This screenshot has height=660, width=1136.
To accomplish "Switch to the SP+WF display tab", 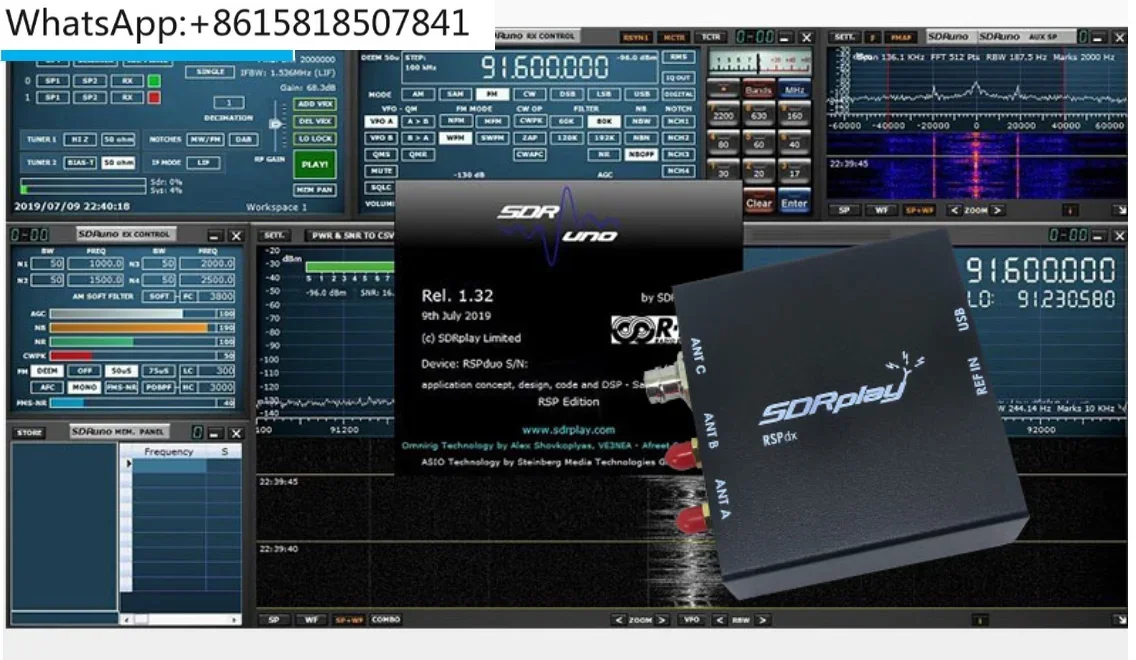I will coord(350,621).
